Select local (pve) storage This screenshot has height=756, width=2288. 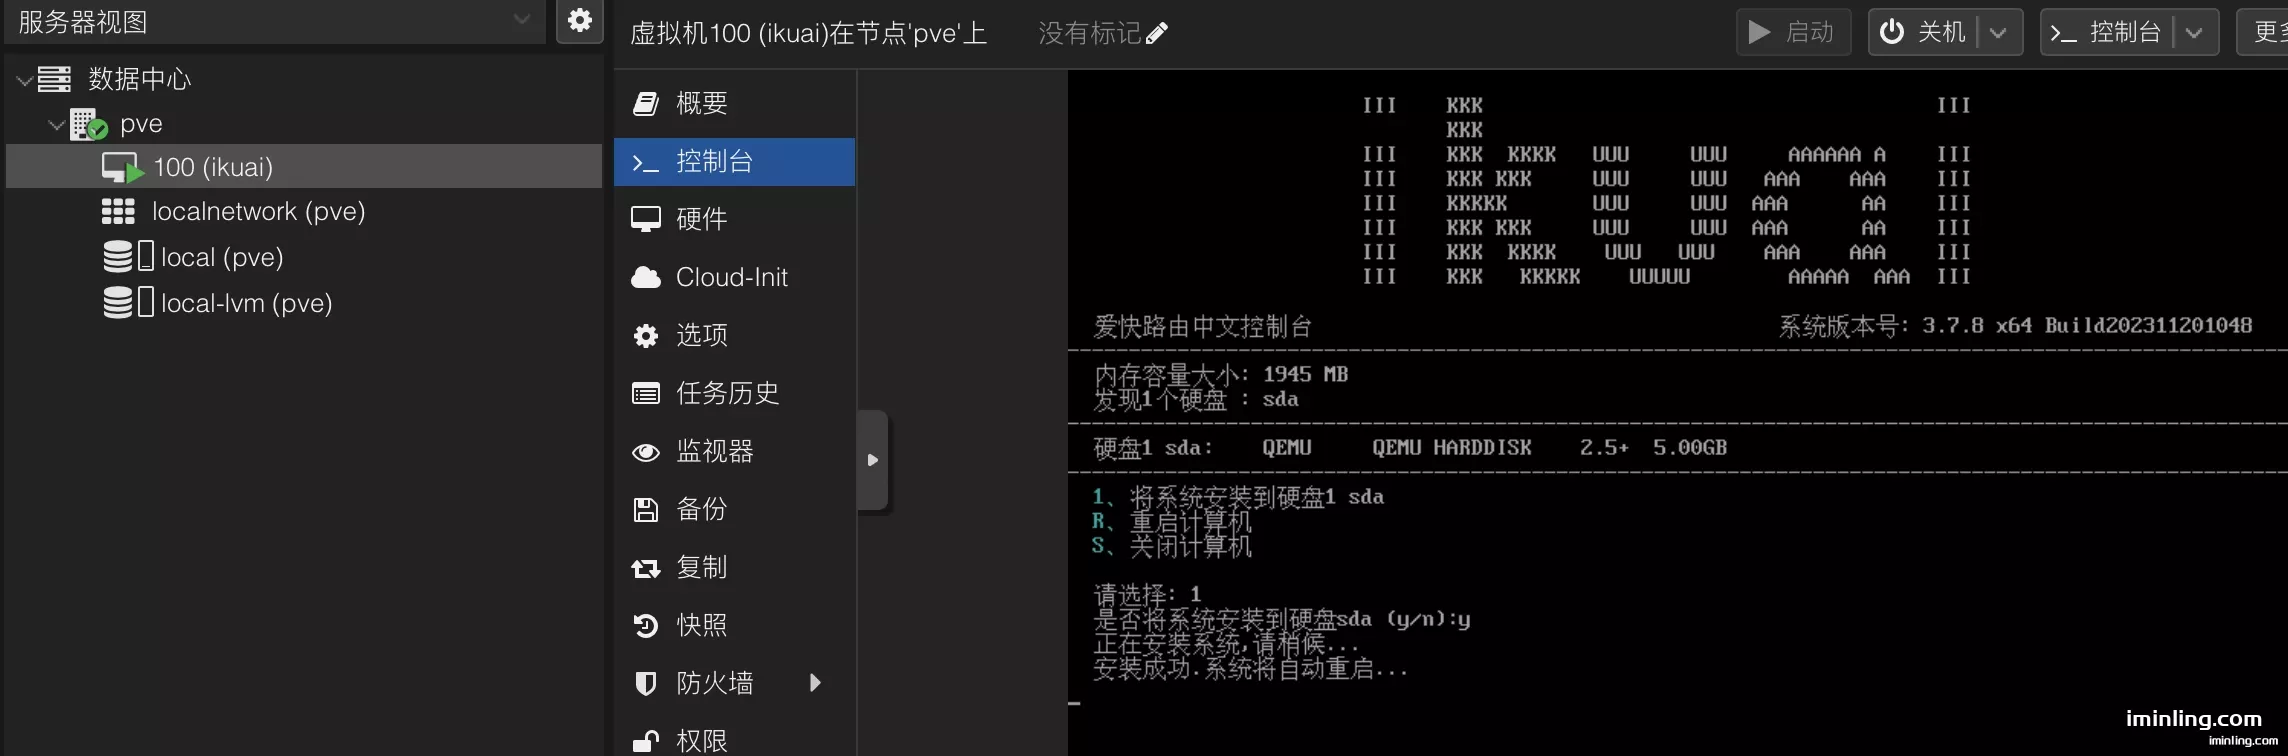click(x=222, y=258)
